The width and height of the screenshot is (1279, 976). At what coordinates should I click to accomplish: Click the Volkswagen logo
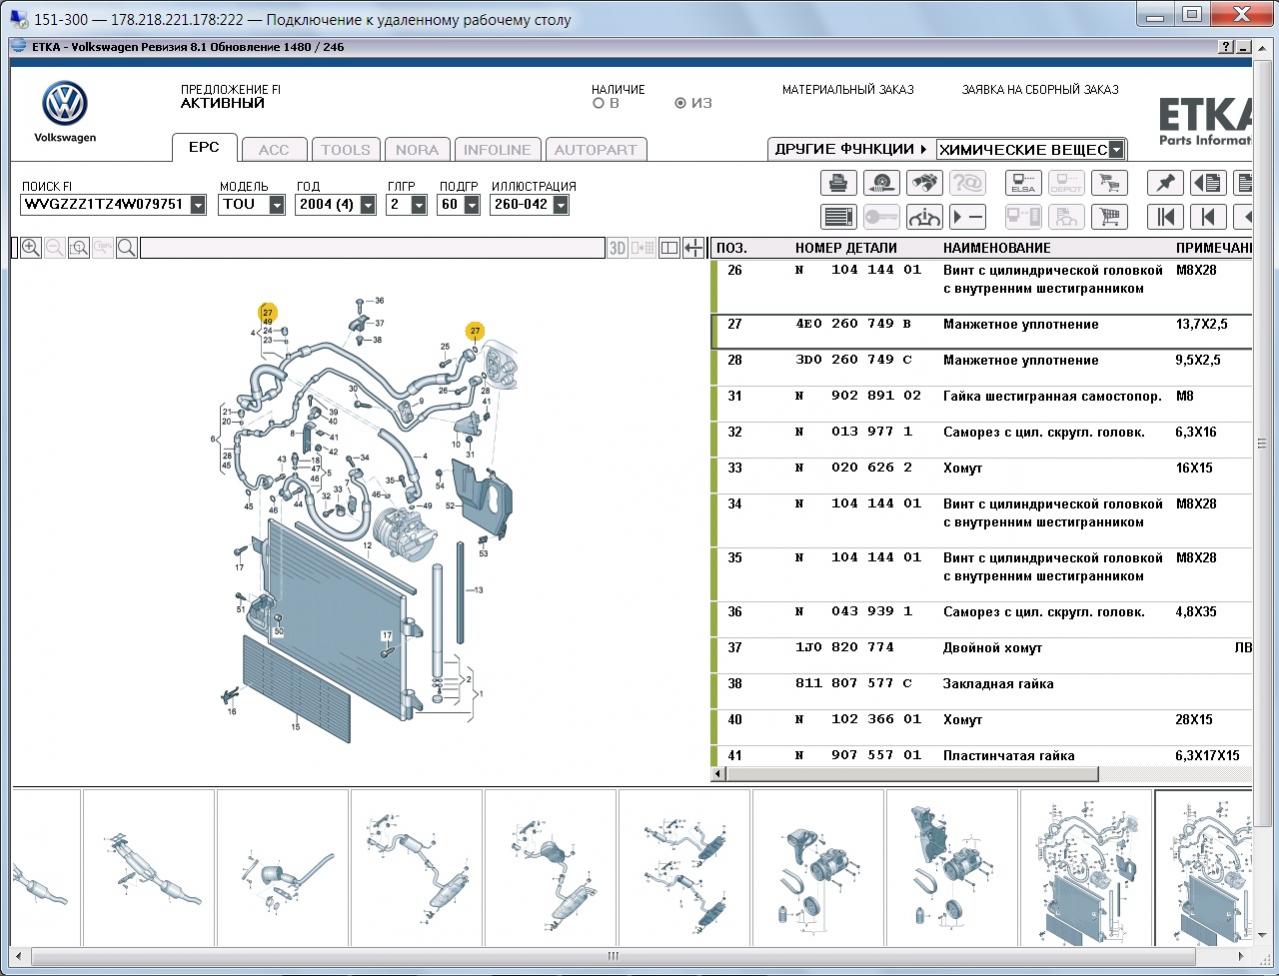[65, 104]
